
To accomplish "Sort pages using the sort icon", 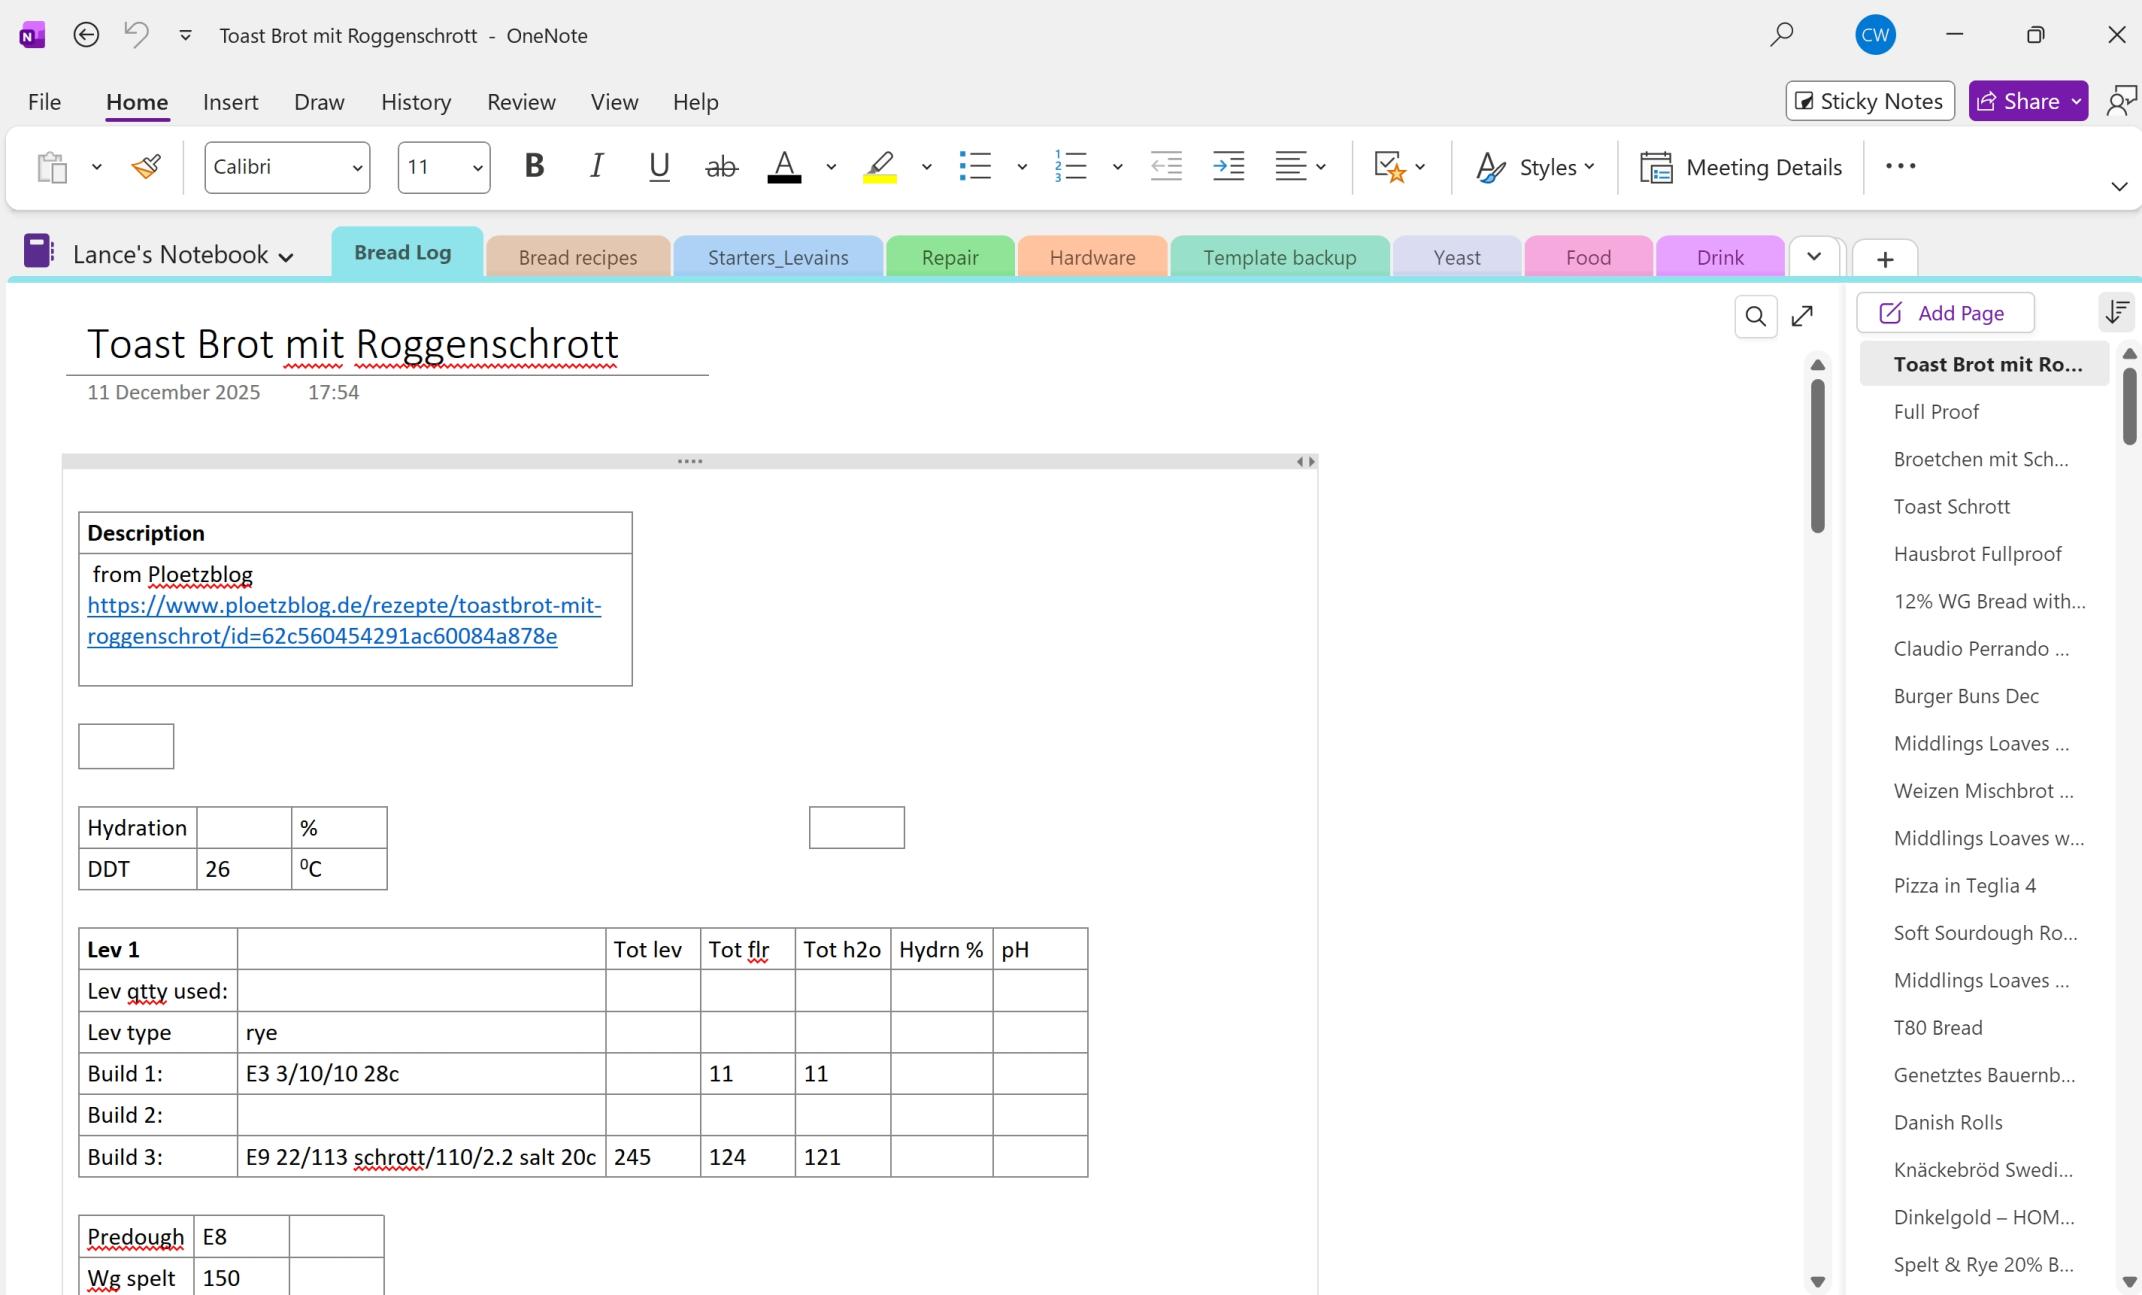I will click(2116, 312).
